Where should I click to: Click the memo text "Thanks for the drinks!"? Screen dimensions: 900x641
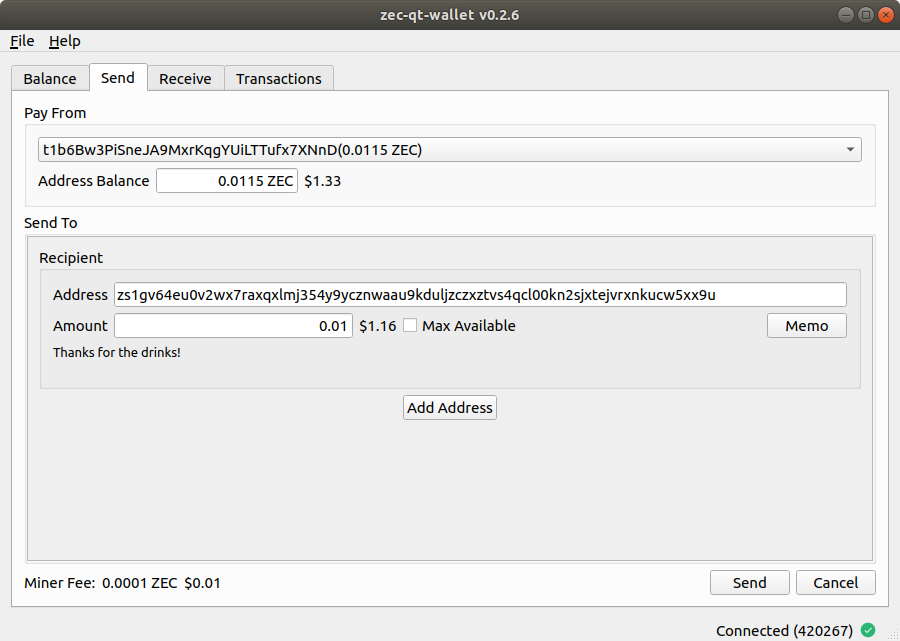click(x=117, y=353)
